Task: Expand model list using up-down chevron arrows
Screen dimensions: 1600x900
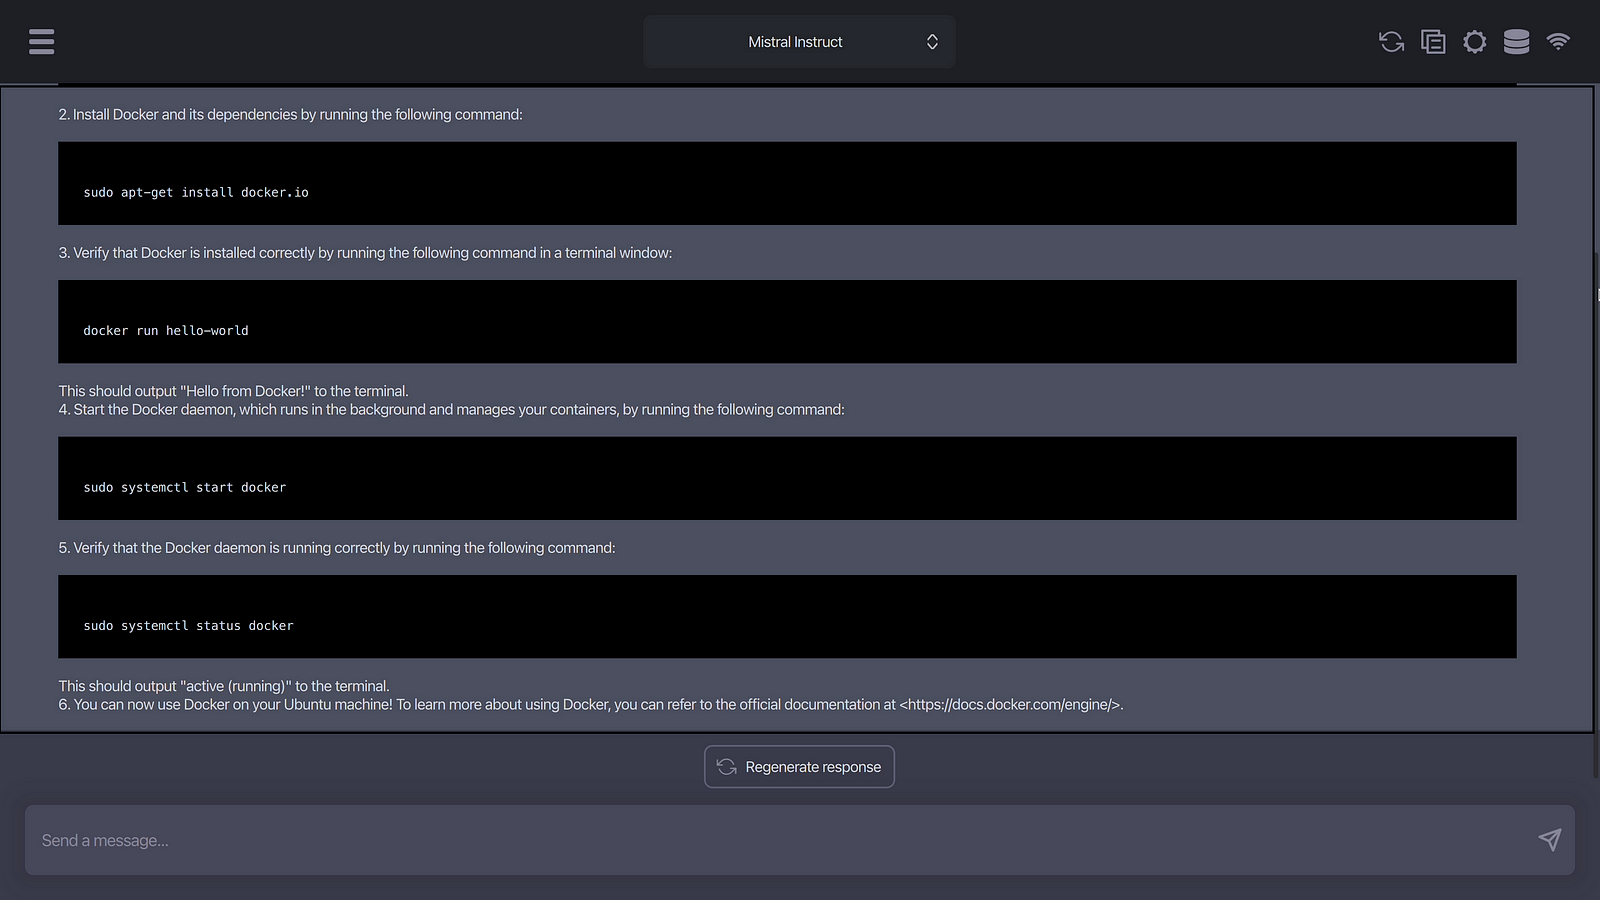Action: click(x=932, y=42)
